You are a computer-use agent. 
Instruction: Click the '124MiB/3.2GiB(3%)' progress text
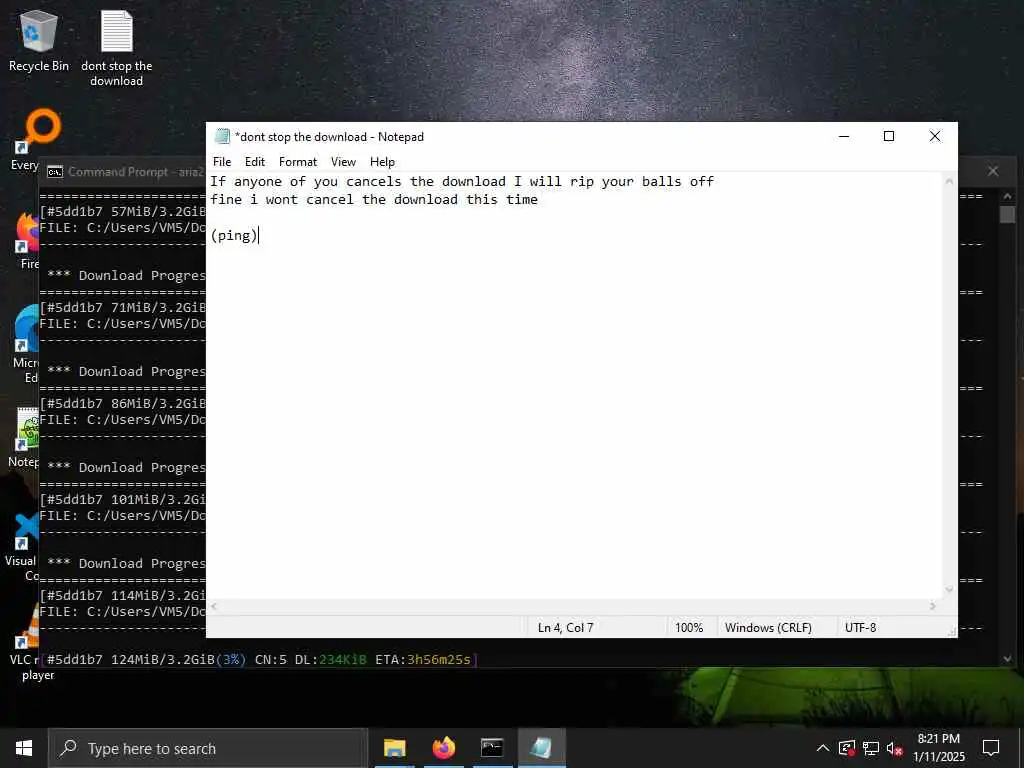click(x=178, y=660)
